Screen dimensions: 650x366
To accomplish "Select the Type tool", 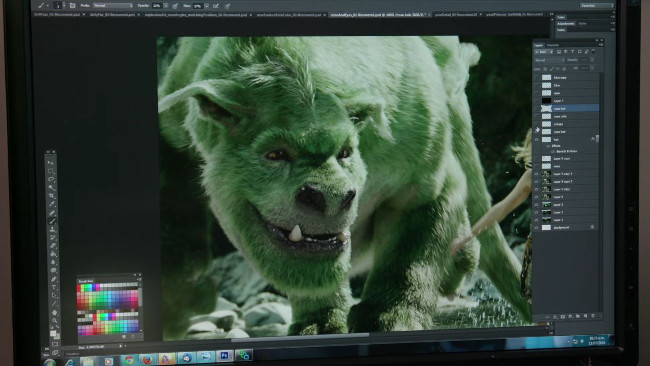I will tap(53, 287).
